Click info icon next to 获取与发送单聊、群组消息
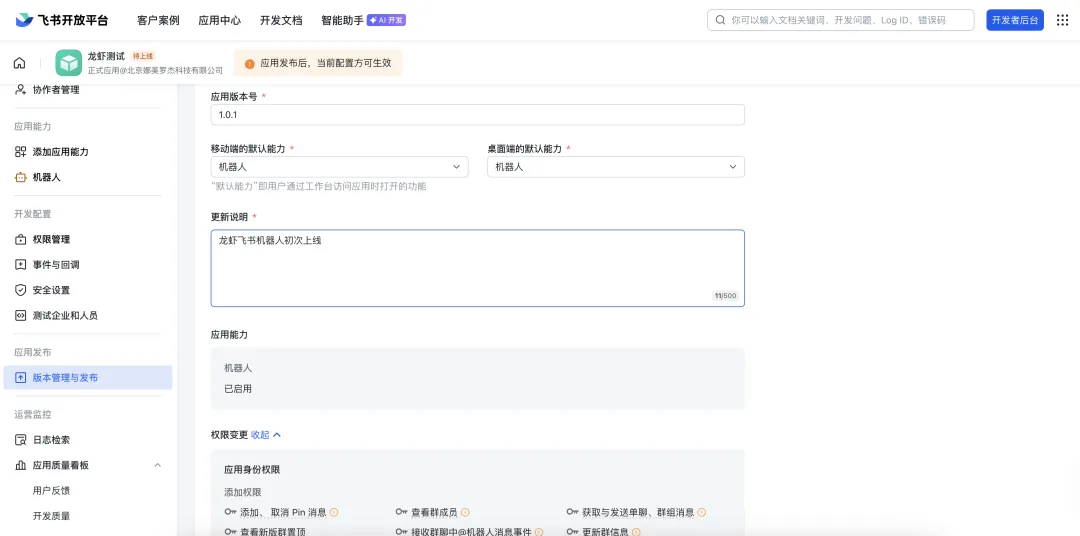This screenshot has height=536, width=1080. pos(702,512)
